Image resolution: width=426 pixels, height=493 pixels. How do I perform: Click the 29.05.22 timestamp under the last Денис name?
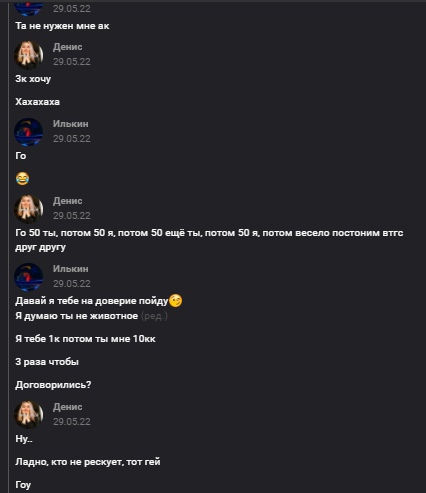(x=72, y=422)
